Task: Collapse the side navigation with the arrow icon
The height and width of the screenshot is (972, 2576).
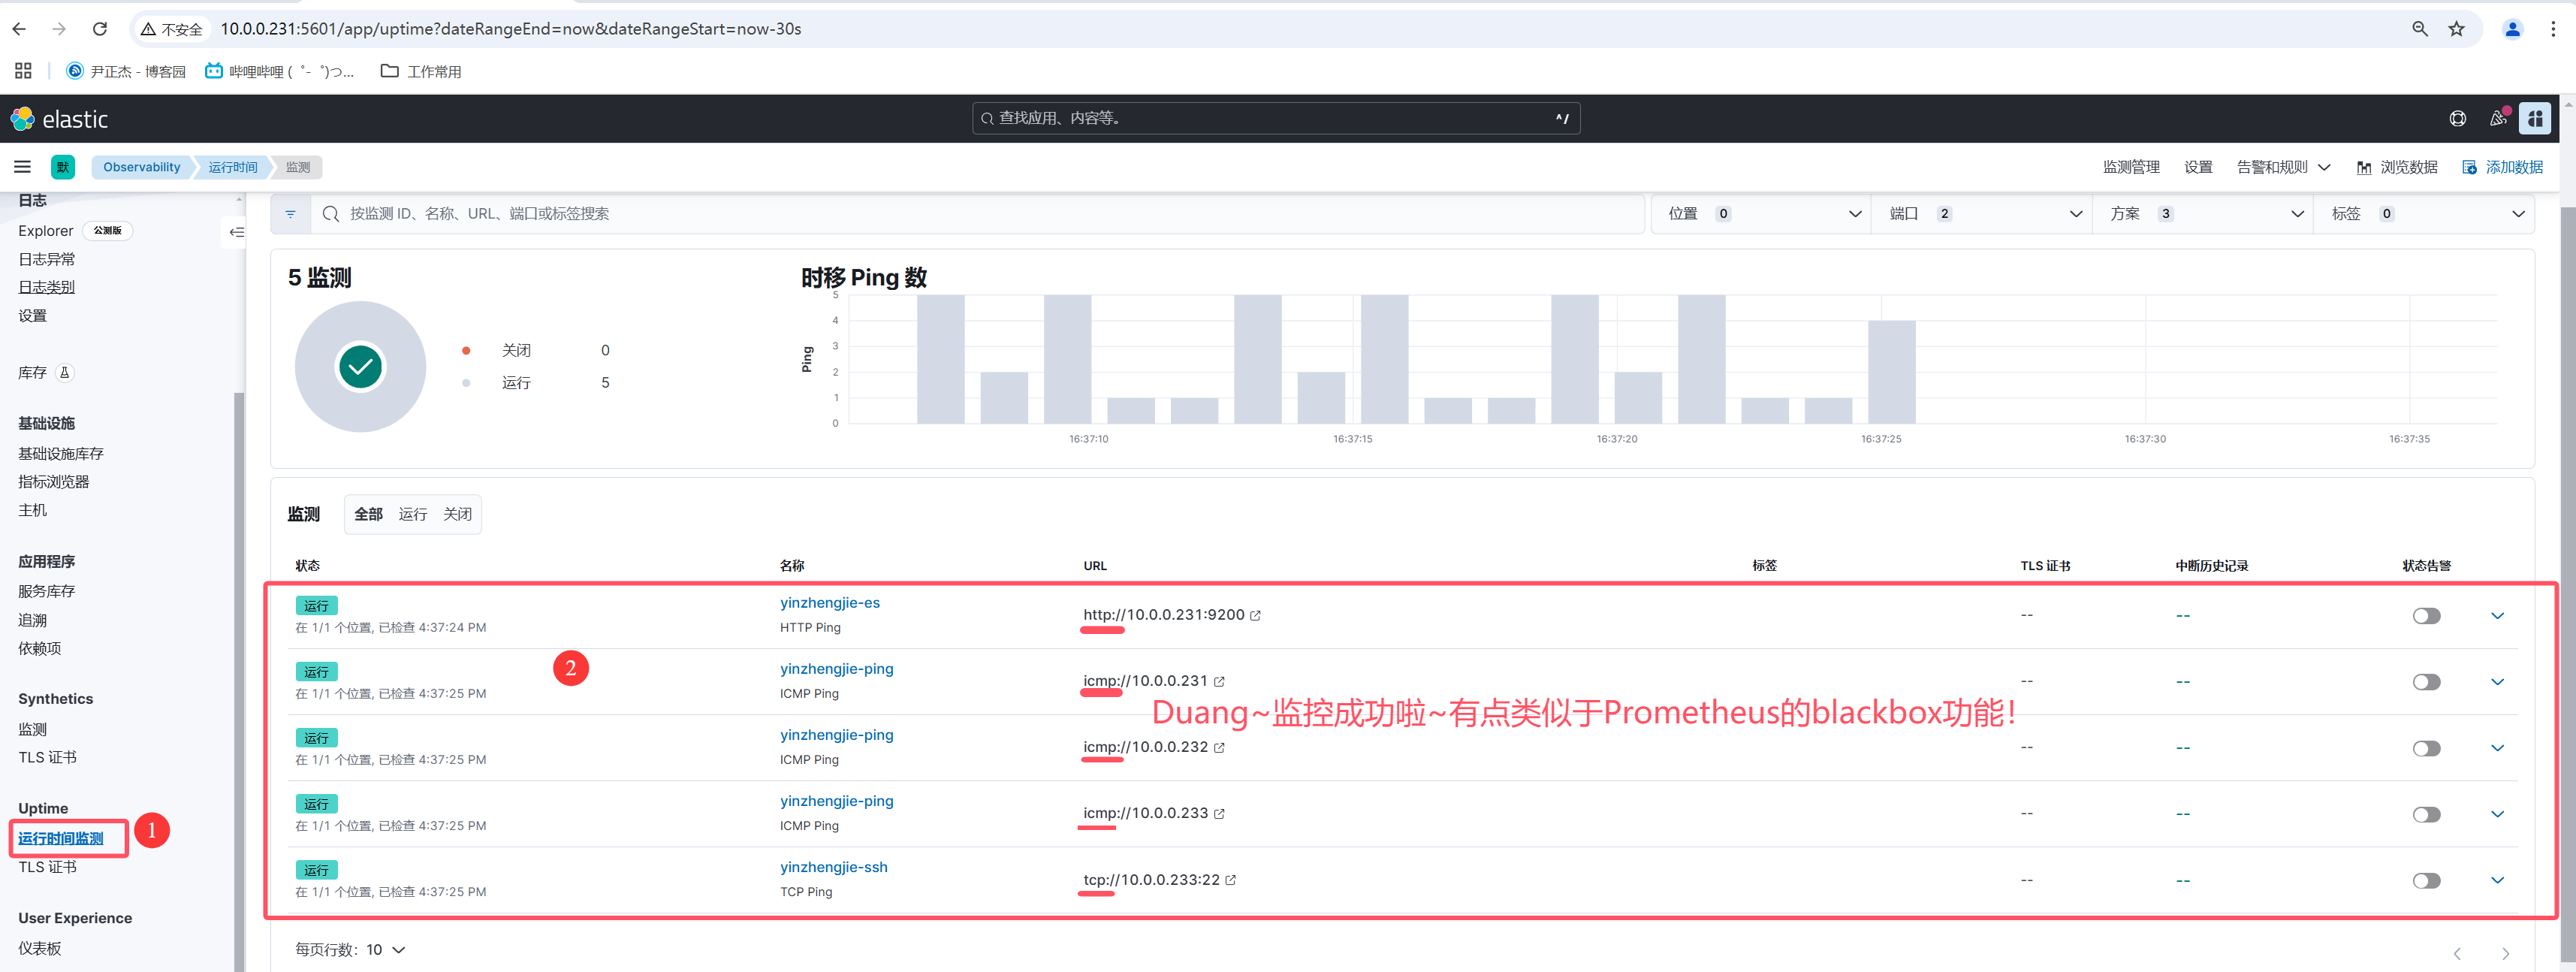Action: coord(236,232)
